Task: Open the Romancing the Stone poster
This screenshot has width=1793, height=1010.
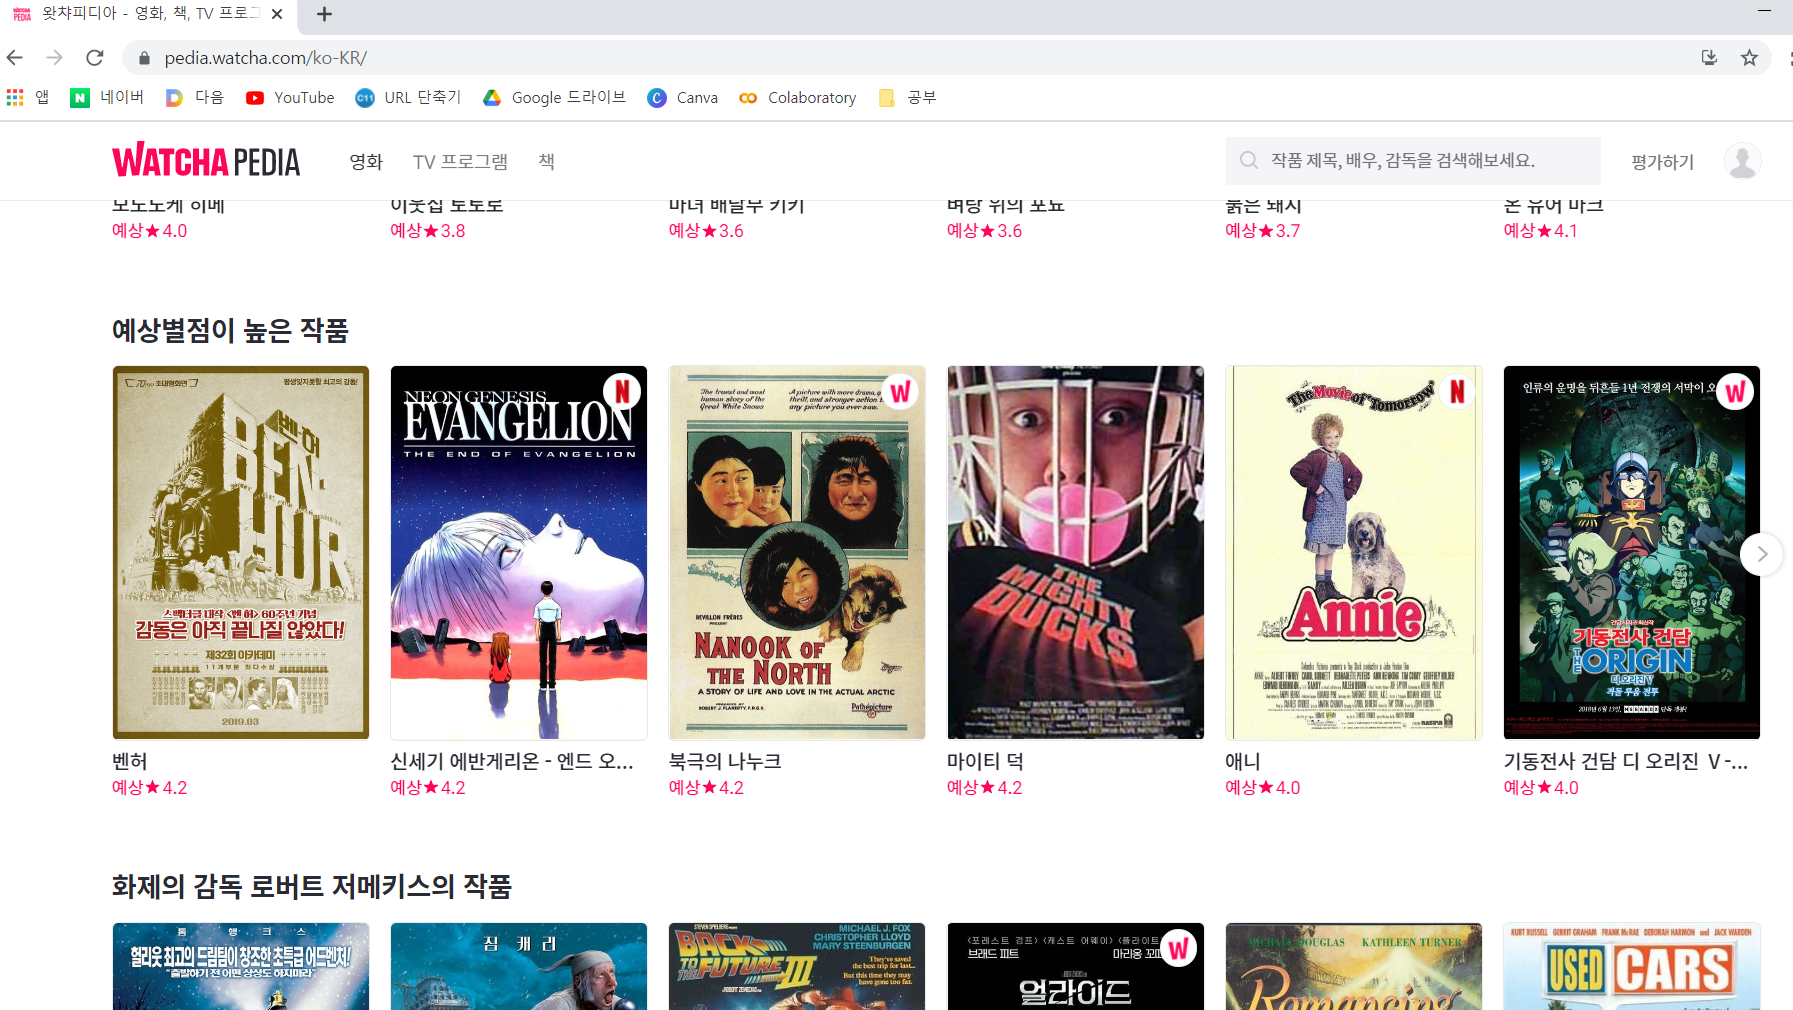Action: click(1353, 966)
